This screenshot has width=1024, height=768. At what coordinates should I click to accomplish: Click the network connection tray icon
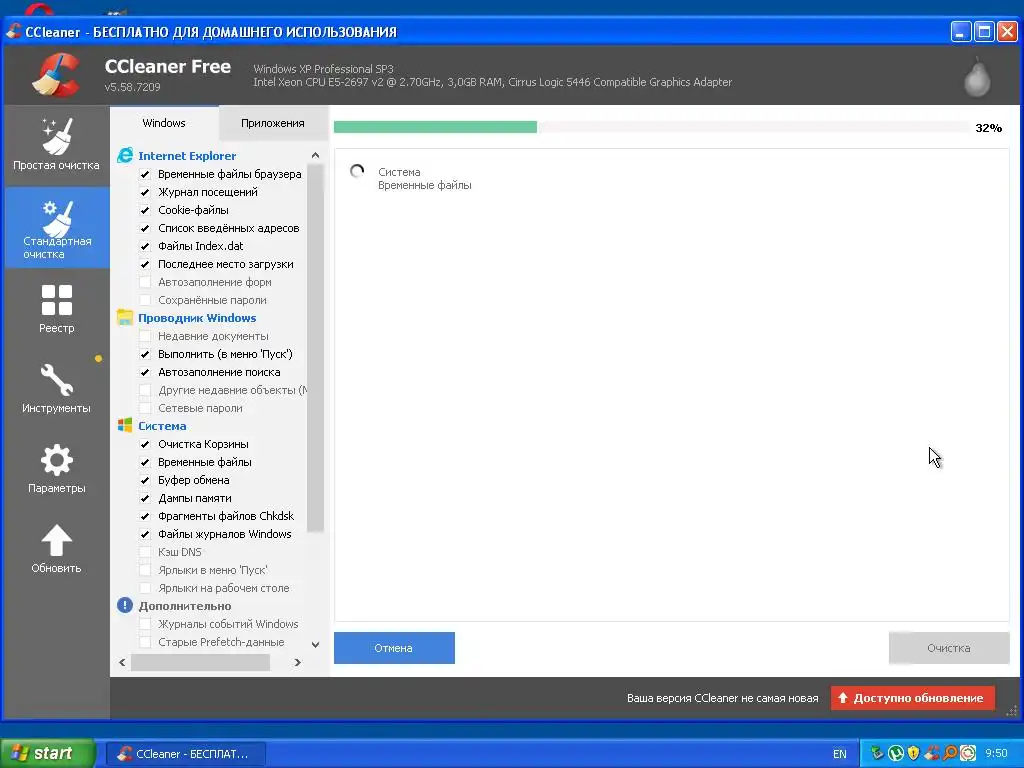[877, 753]
